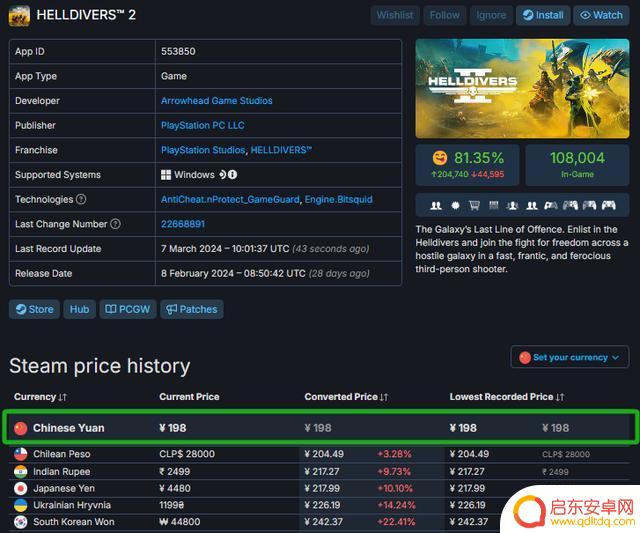Screen dimensions: 640x533
Task: Open PlayStation PC LLC publisher link
Action: [202, 125]
